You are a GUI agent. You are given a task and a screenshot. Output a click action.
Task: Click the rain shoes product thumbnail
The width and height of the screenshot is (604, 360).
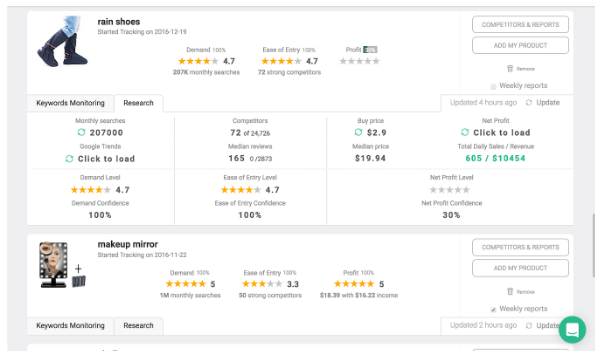click(x=62, y=41)
